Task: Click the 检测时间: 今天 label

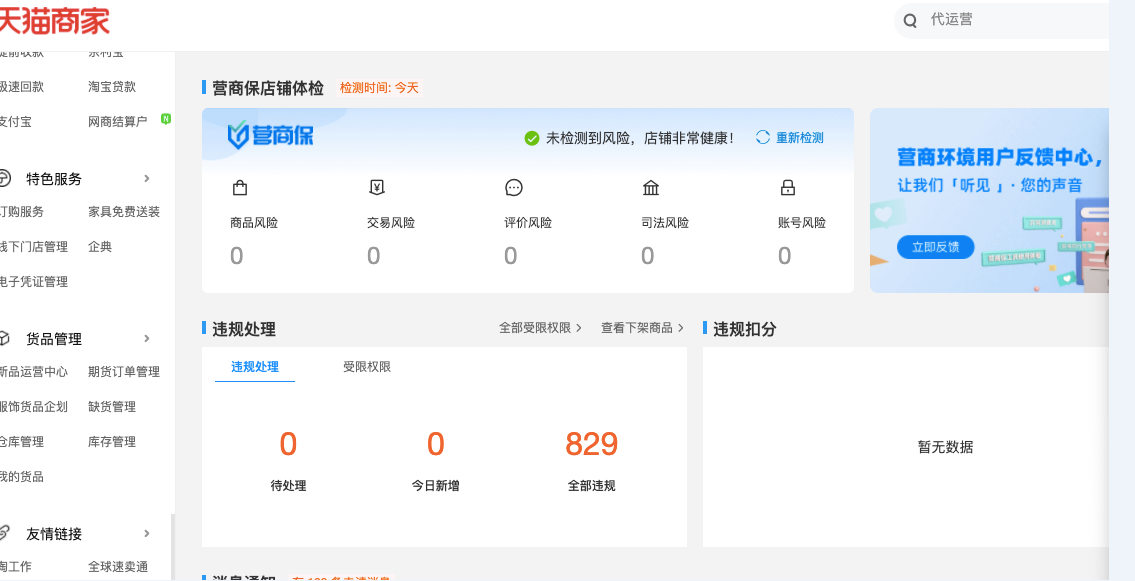Action: 379,88
